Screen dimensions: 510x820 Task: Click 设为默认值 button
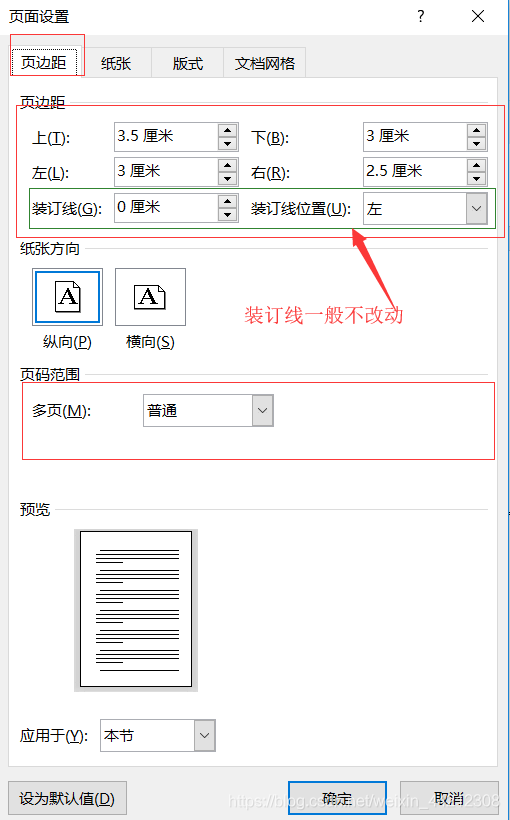67,798
